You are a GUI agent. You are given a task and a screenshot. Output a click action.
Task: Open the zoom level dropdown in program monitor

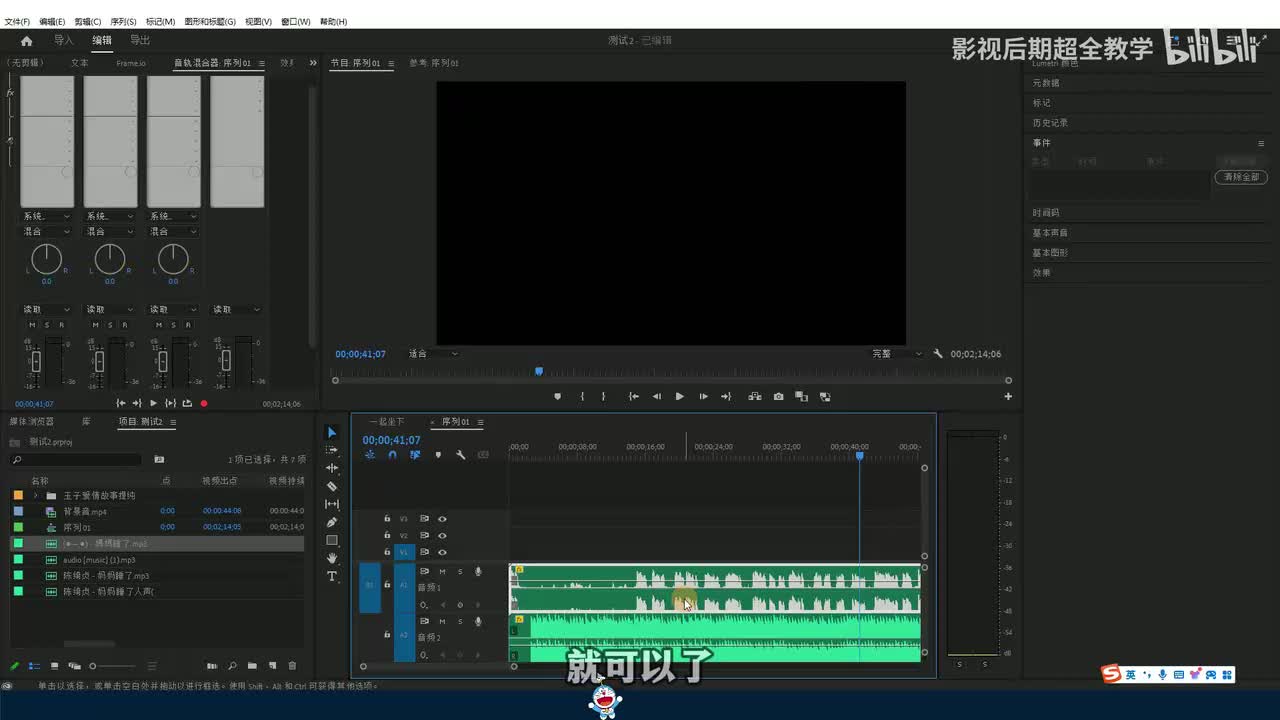(433, 354)
